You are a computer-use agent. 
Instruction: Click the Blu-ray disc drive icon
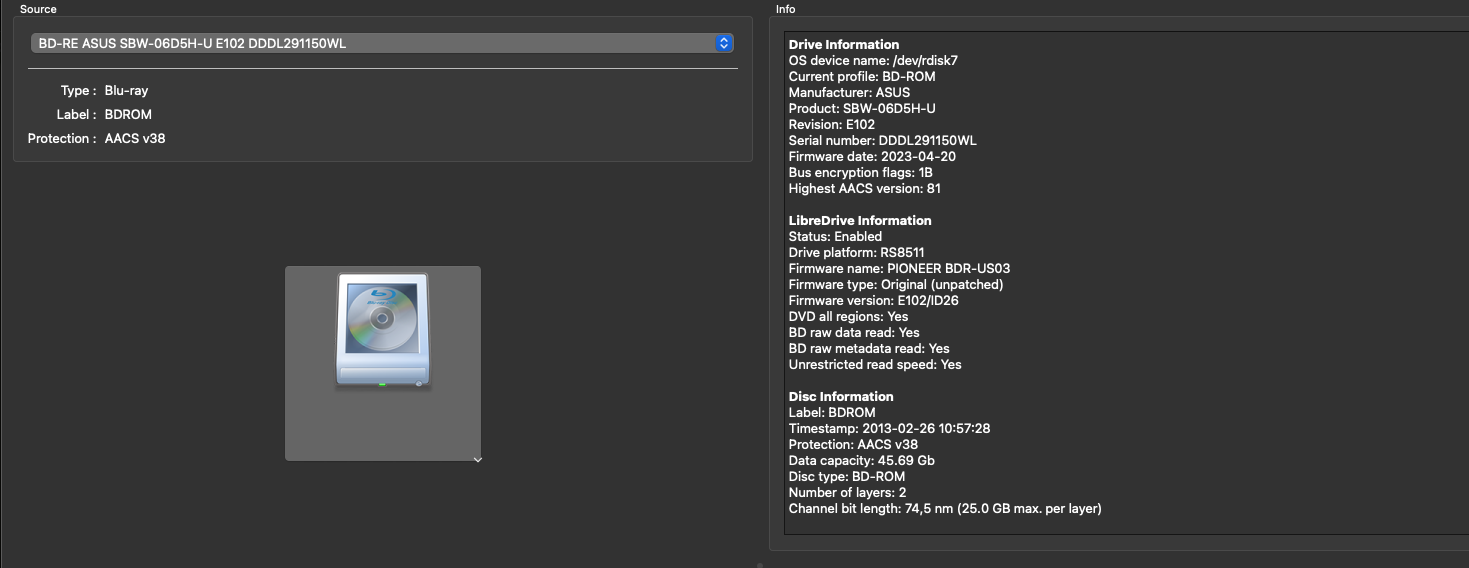[x=382, y=331]
